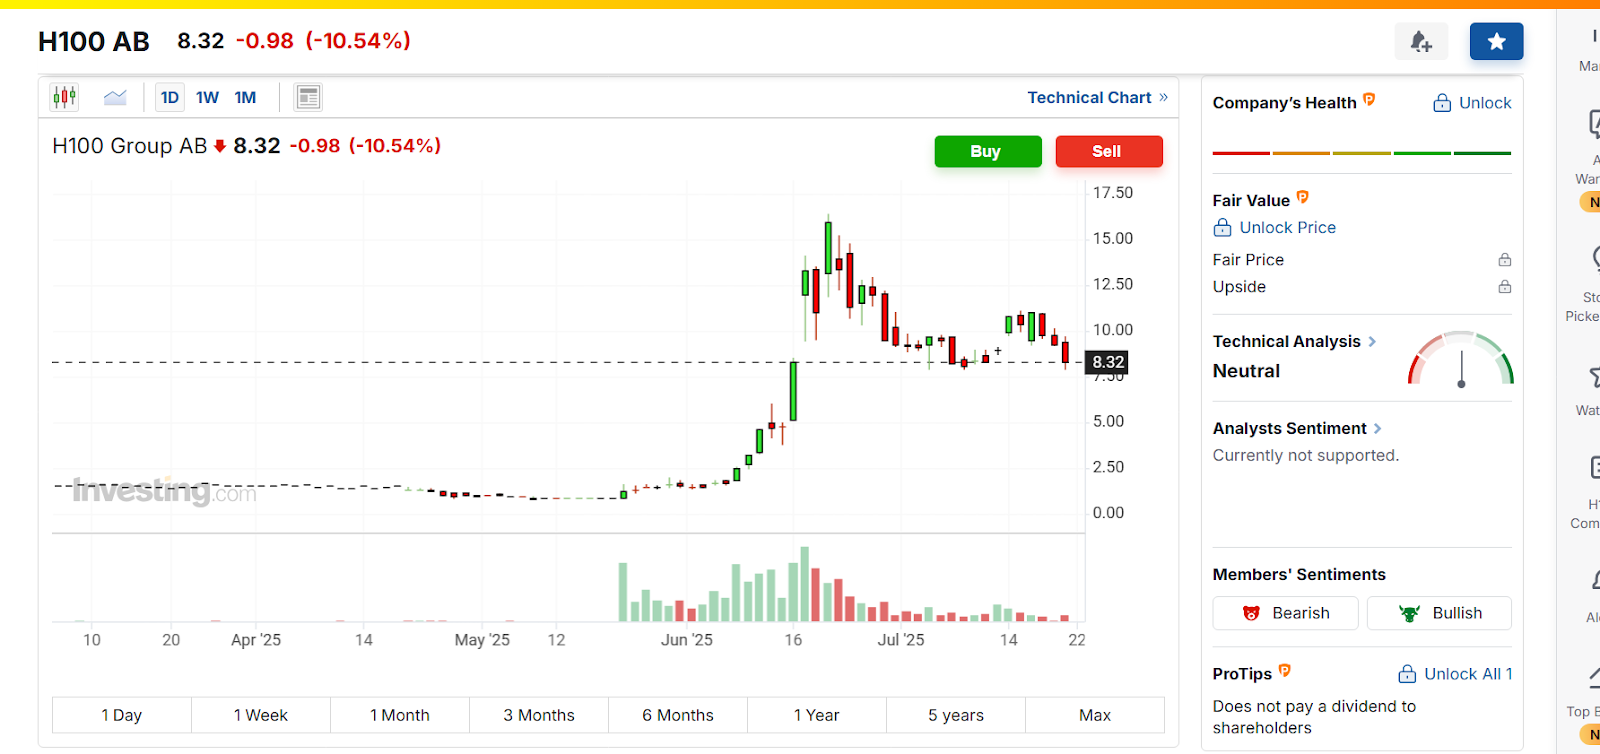Click the green Buy button
Image resolution: width=1600 pixels, height=754 pixels.
[988, 151]
